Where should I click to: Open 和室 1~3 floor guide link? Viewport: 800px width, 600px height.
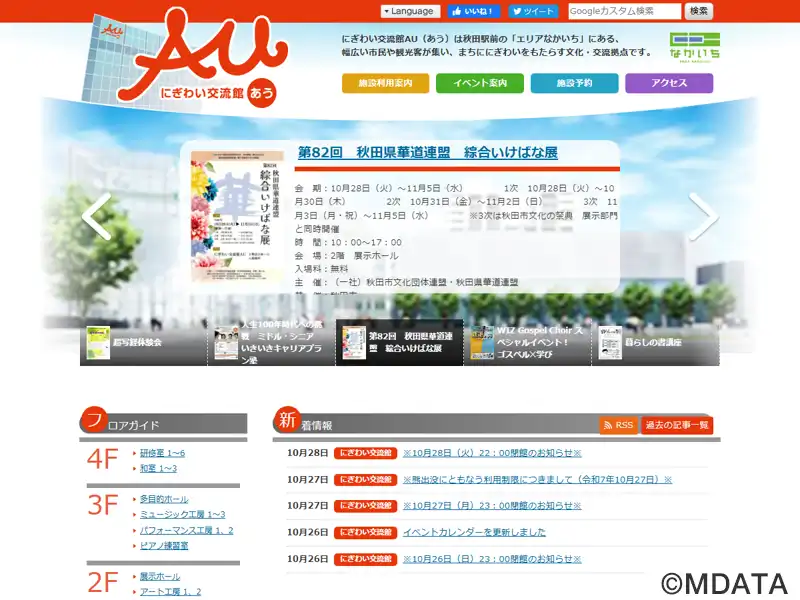(158, 468)
